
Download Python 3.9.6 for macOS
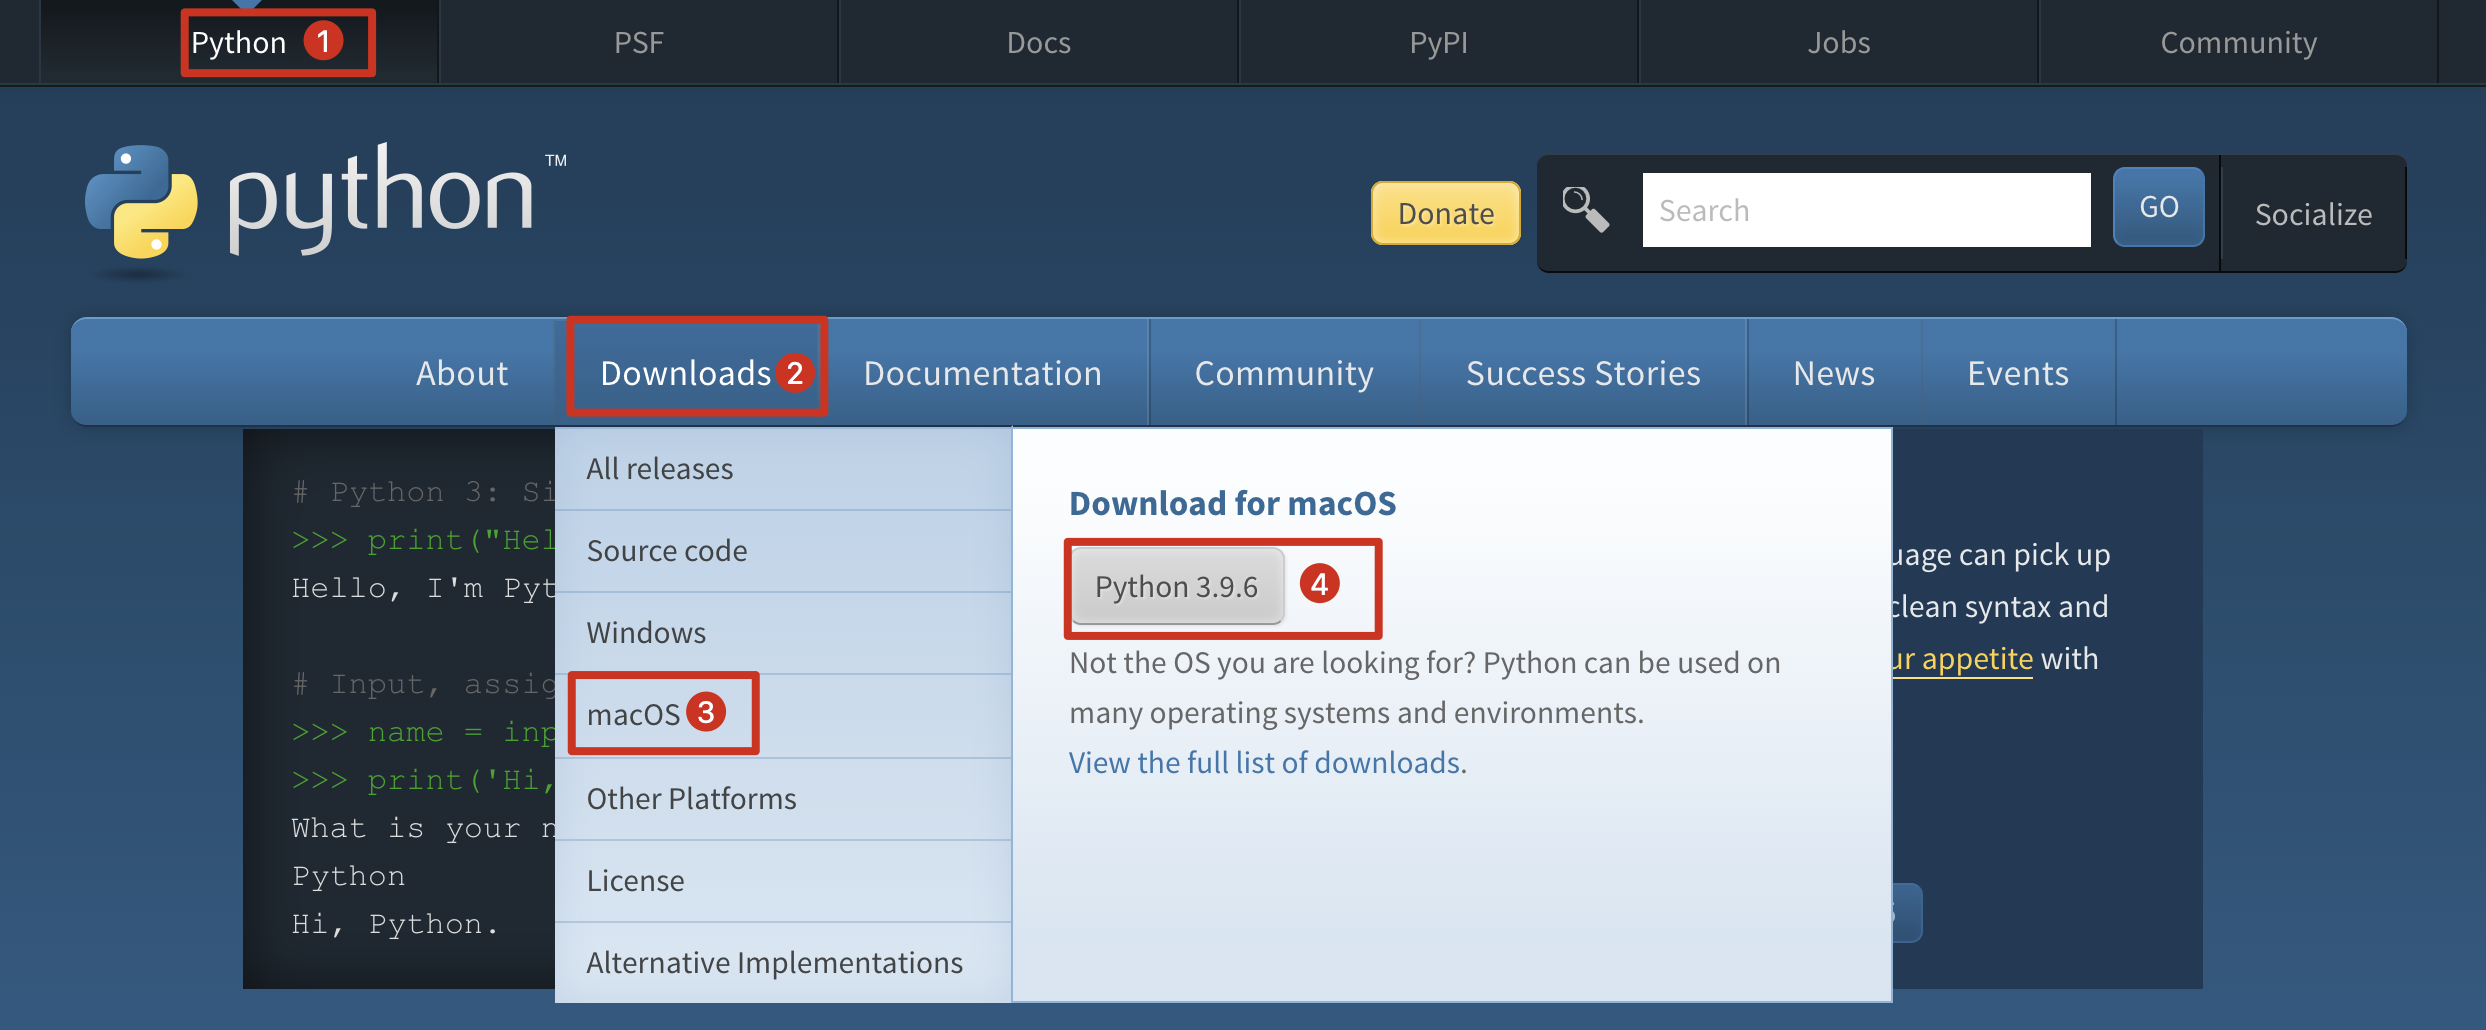point(1176,587)
